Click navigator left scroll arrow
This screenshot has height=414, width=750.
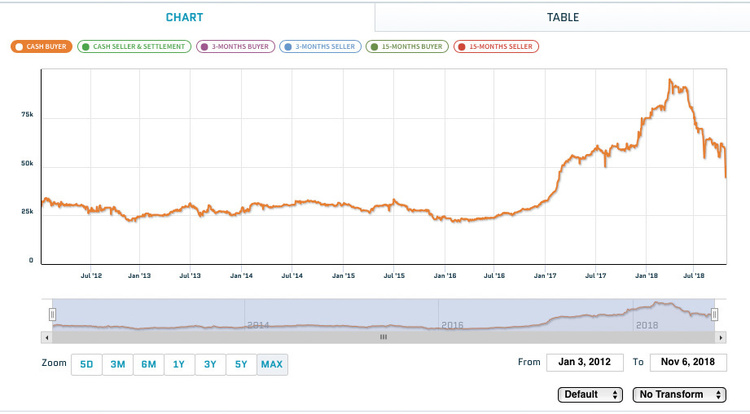point(47,338)
